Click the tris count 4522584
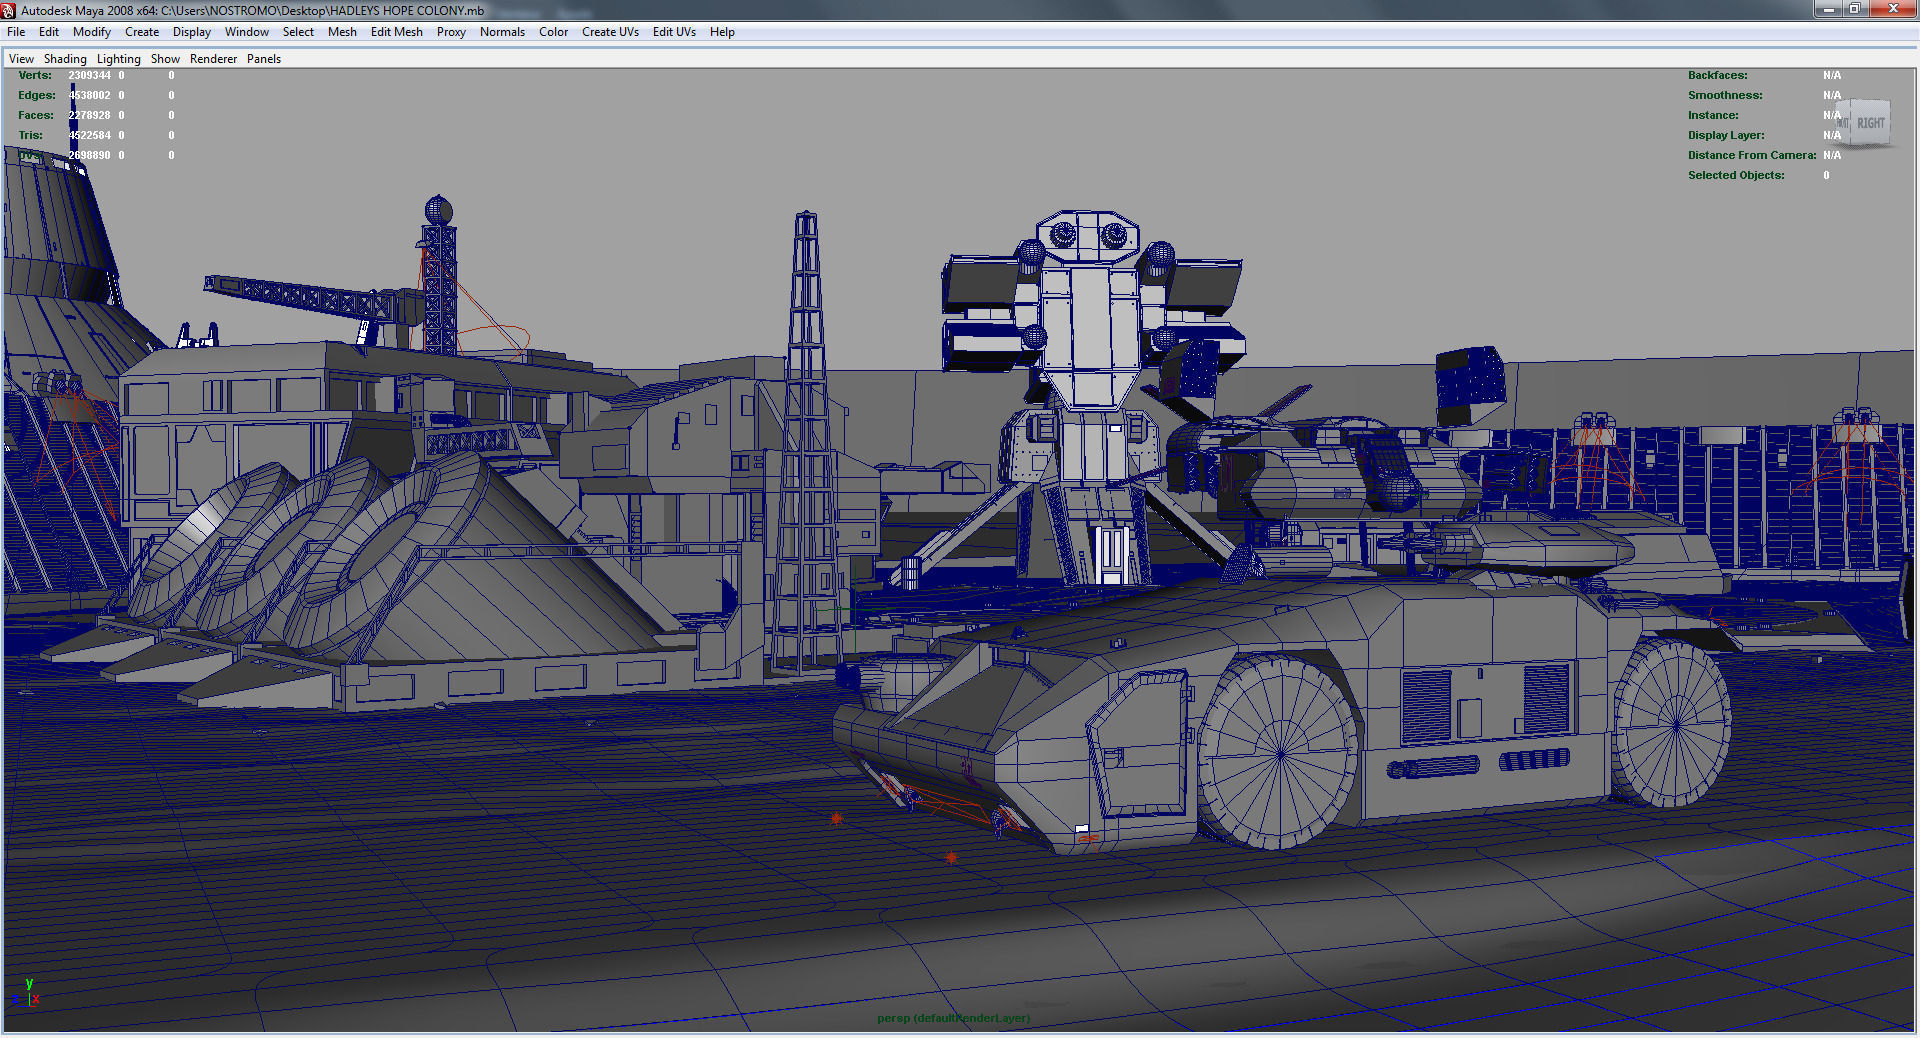This screenshot has width=1920, height=1038. (x=89, y=135)
